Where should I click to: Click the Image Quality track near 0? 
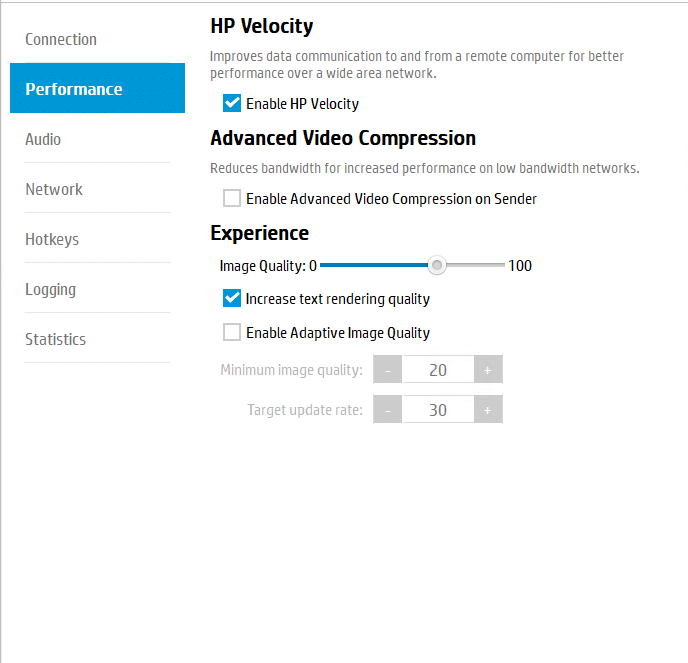[x=326, y=265]
